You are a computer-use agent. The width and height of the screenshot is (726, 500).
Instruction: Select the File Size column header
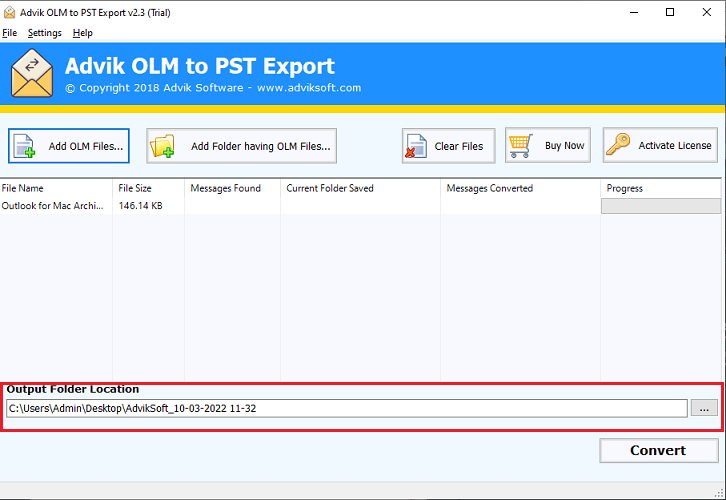[x=148, y=188]
